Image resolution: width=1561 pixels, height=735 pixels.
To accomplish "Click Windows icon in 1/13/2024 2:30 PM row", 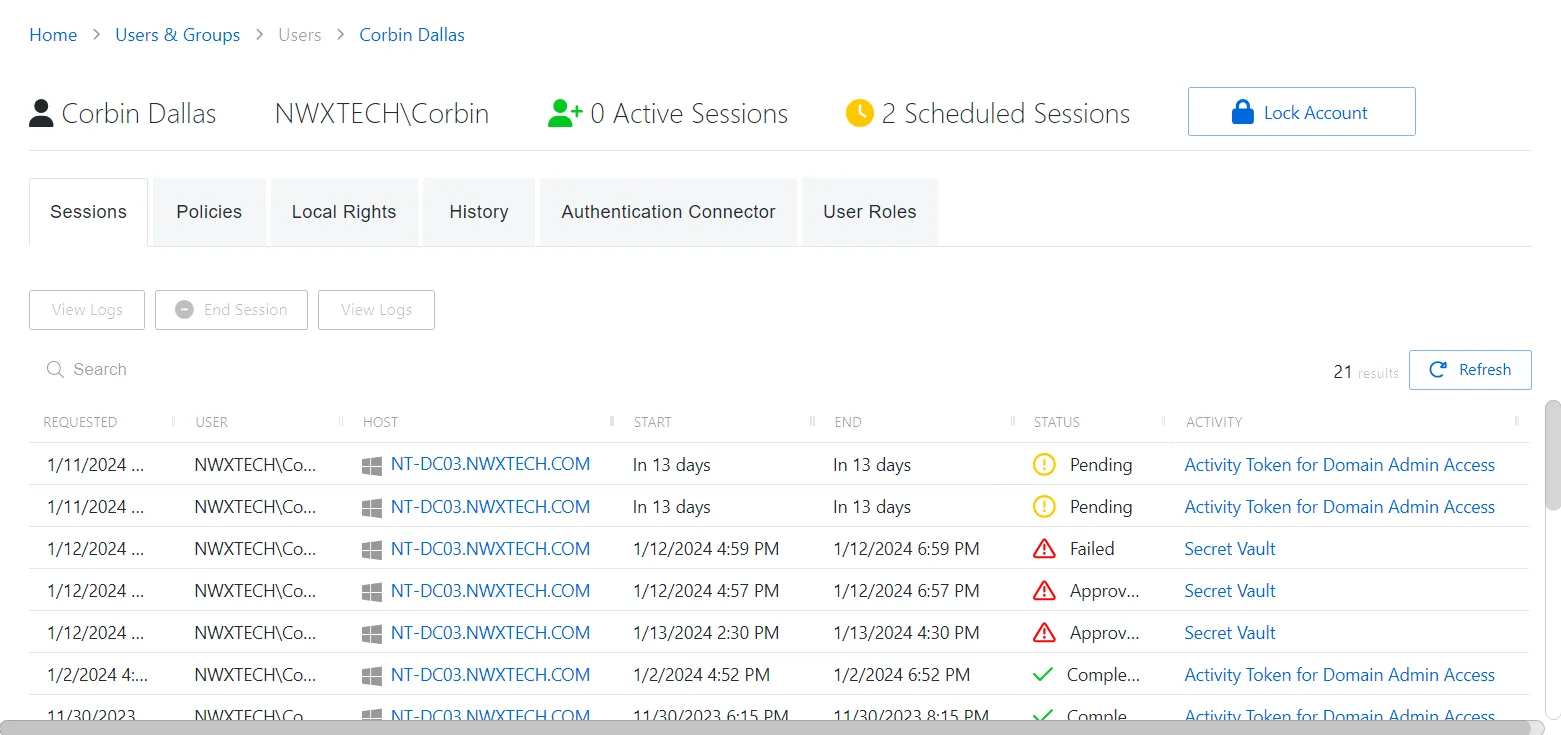I will click(372, 634).
